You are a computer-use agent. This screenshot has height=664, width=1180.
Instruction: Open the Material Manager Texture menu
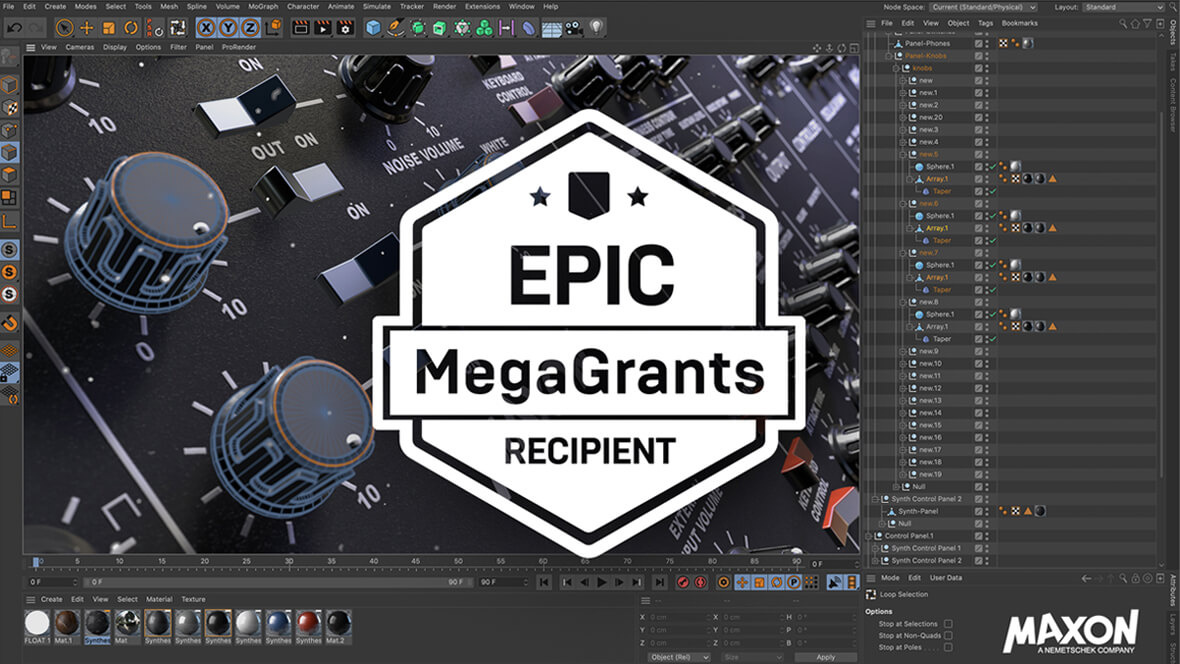(x=193, y=599)
